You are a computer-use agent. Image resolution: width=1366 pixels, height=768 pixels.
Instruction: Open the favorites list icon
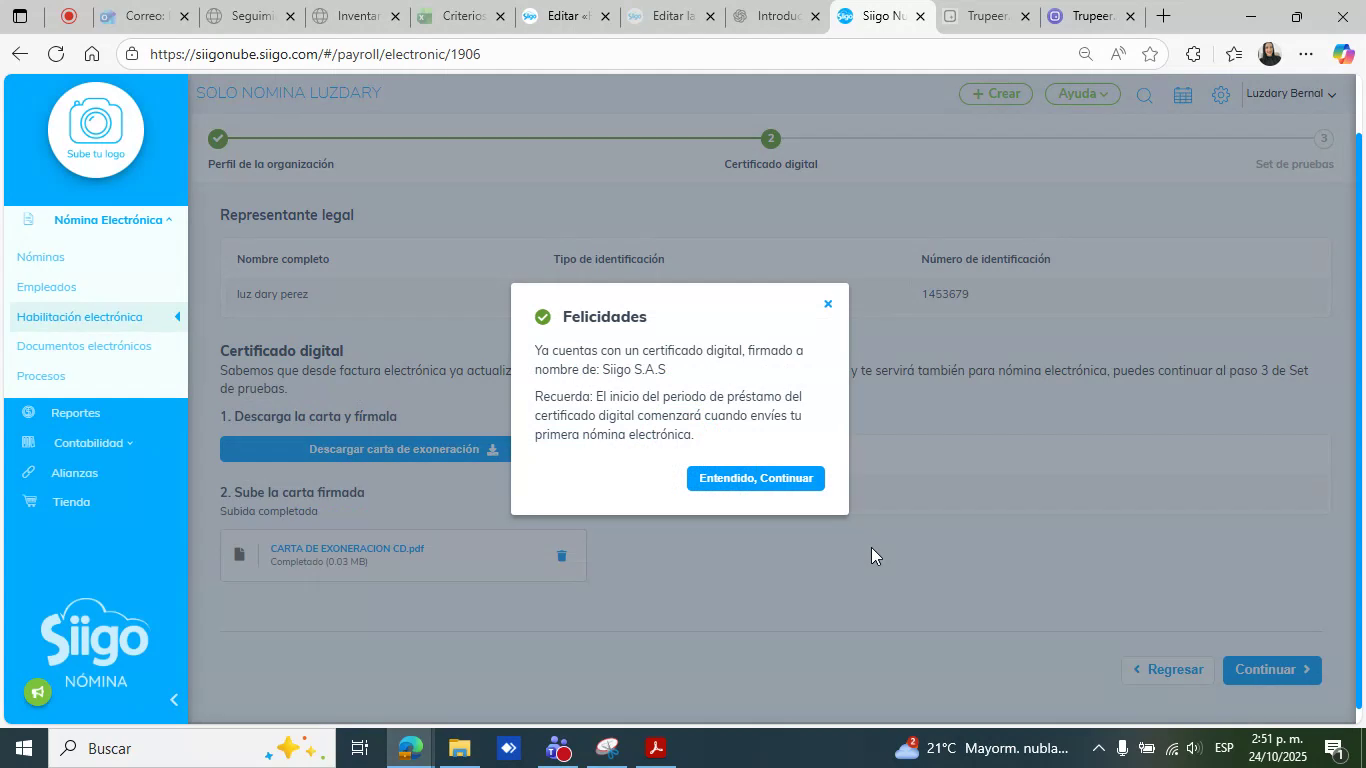1234,54
